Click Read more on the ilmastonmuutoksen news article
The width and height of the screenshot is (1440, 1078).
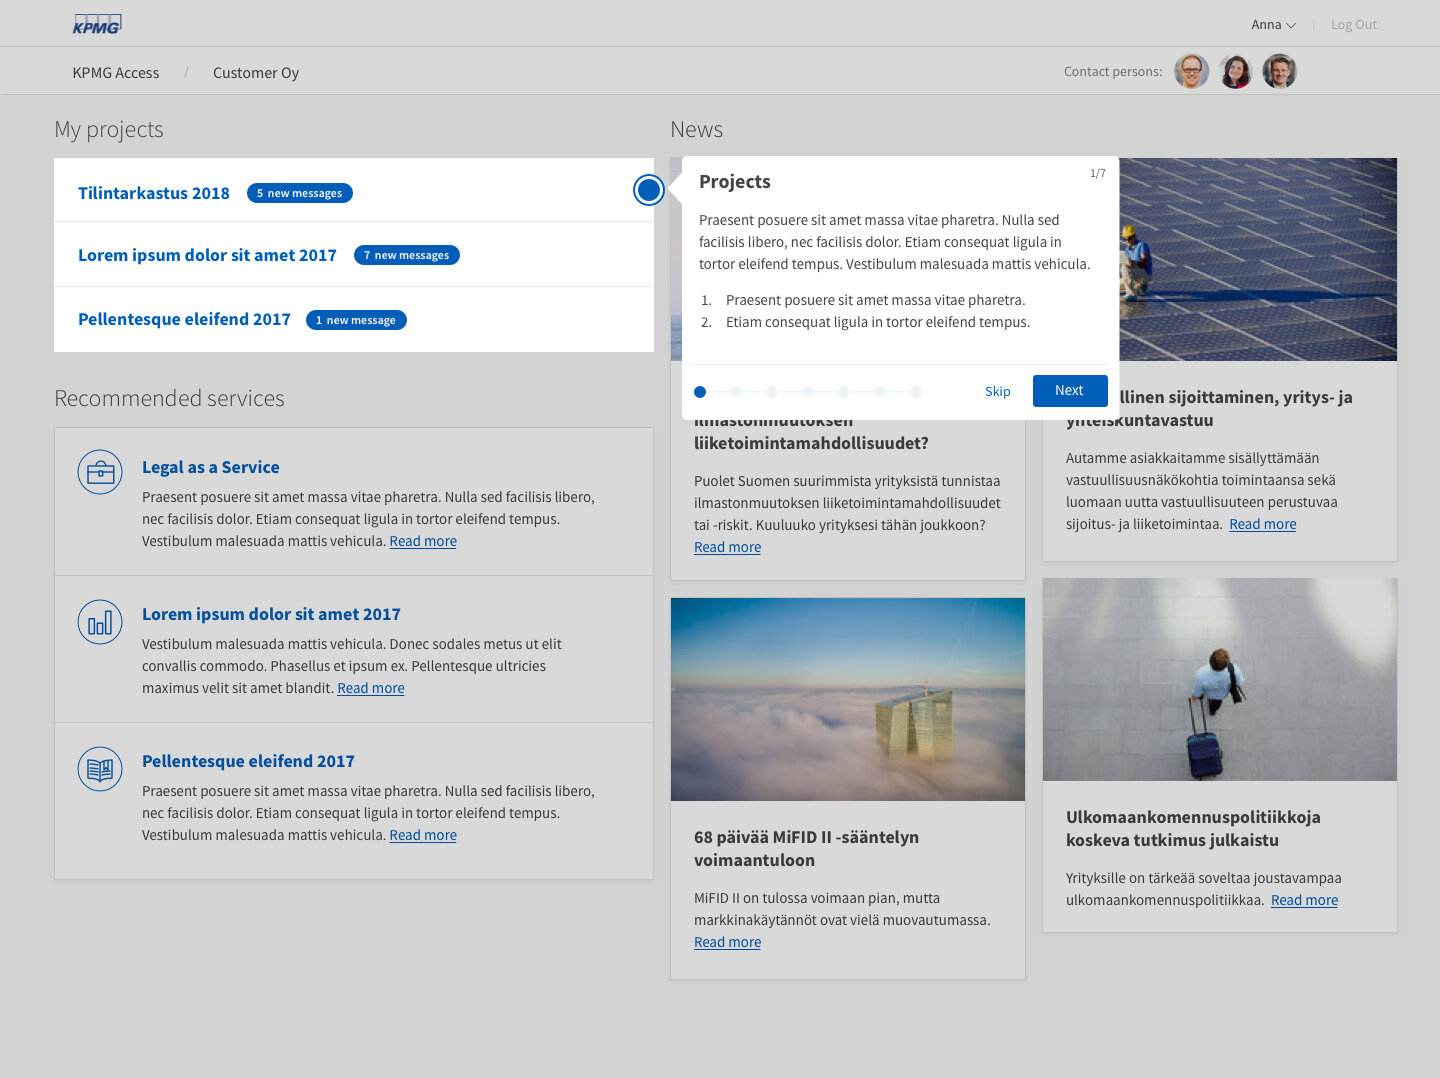pyautogui.click(x=728, y=547)
